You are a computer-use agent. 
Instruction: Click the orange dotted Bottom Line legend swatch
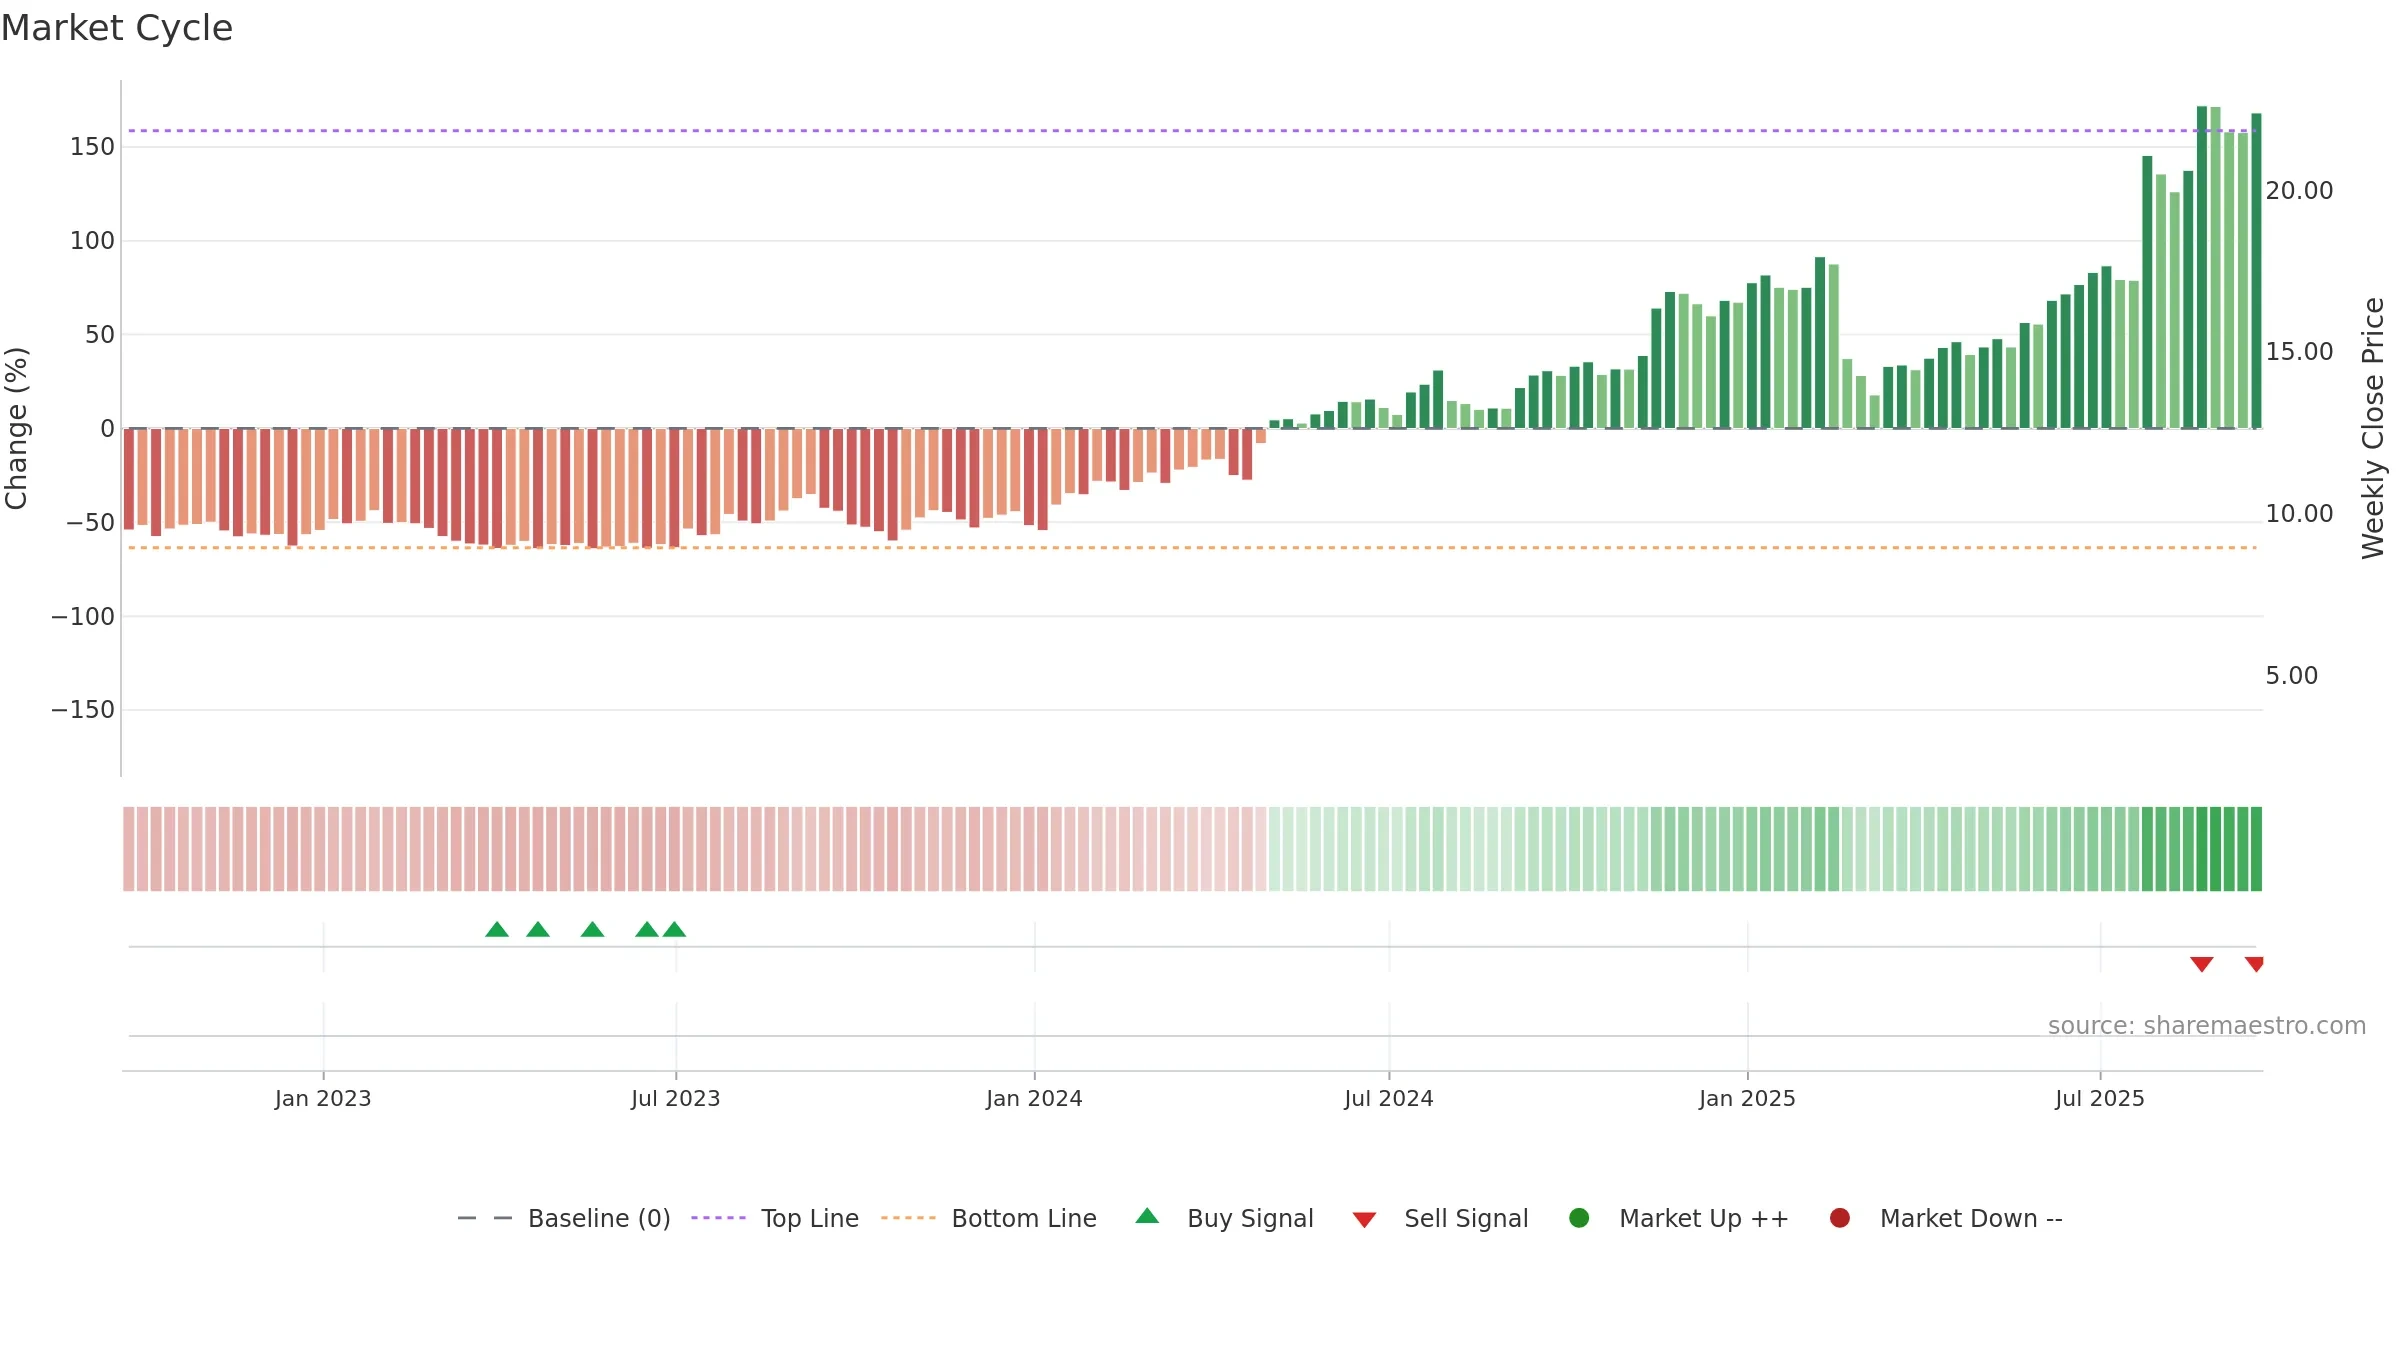[908, 1218]
